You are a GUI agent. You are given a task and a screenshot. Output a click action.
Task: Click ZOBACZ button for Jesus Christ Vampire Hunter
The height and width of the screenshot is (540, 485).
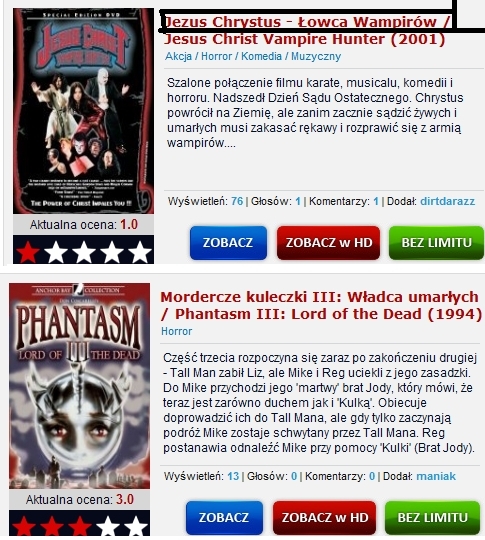228,243
